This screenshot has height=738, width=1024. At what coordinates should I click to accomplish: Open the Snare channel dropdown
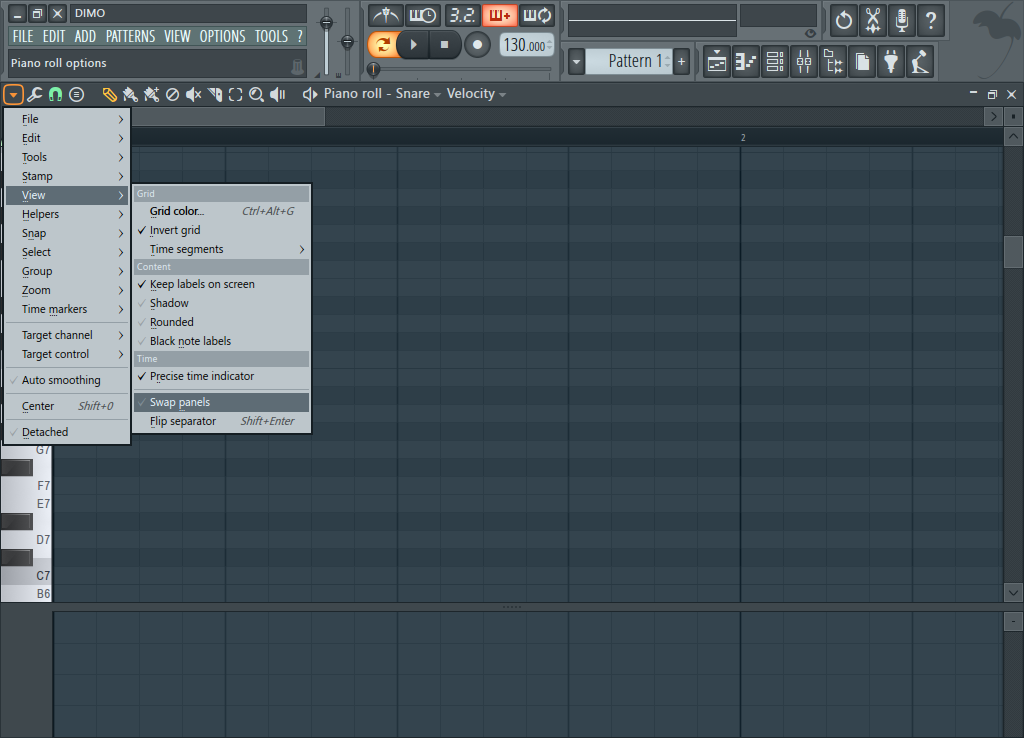(417, 94)
